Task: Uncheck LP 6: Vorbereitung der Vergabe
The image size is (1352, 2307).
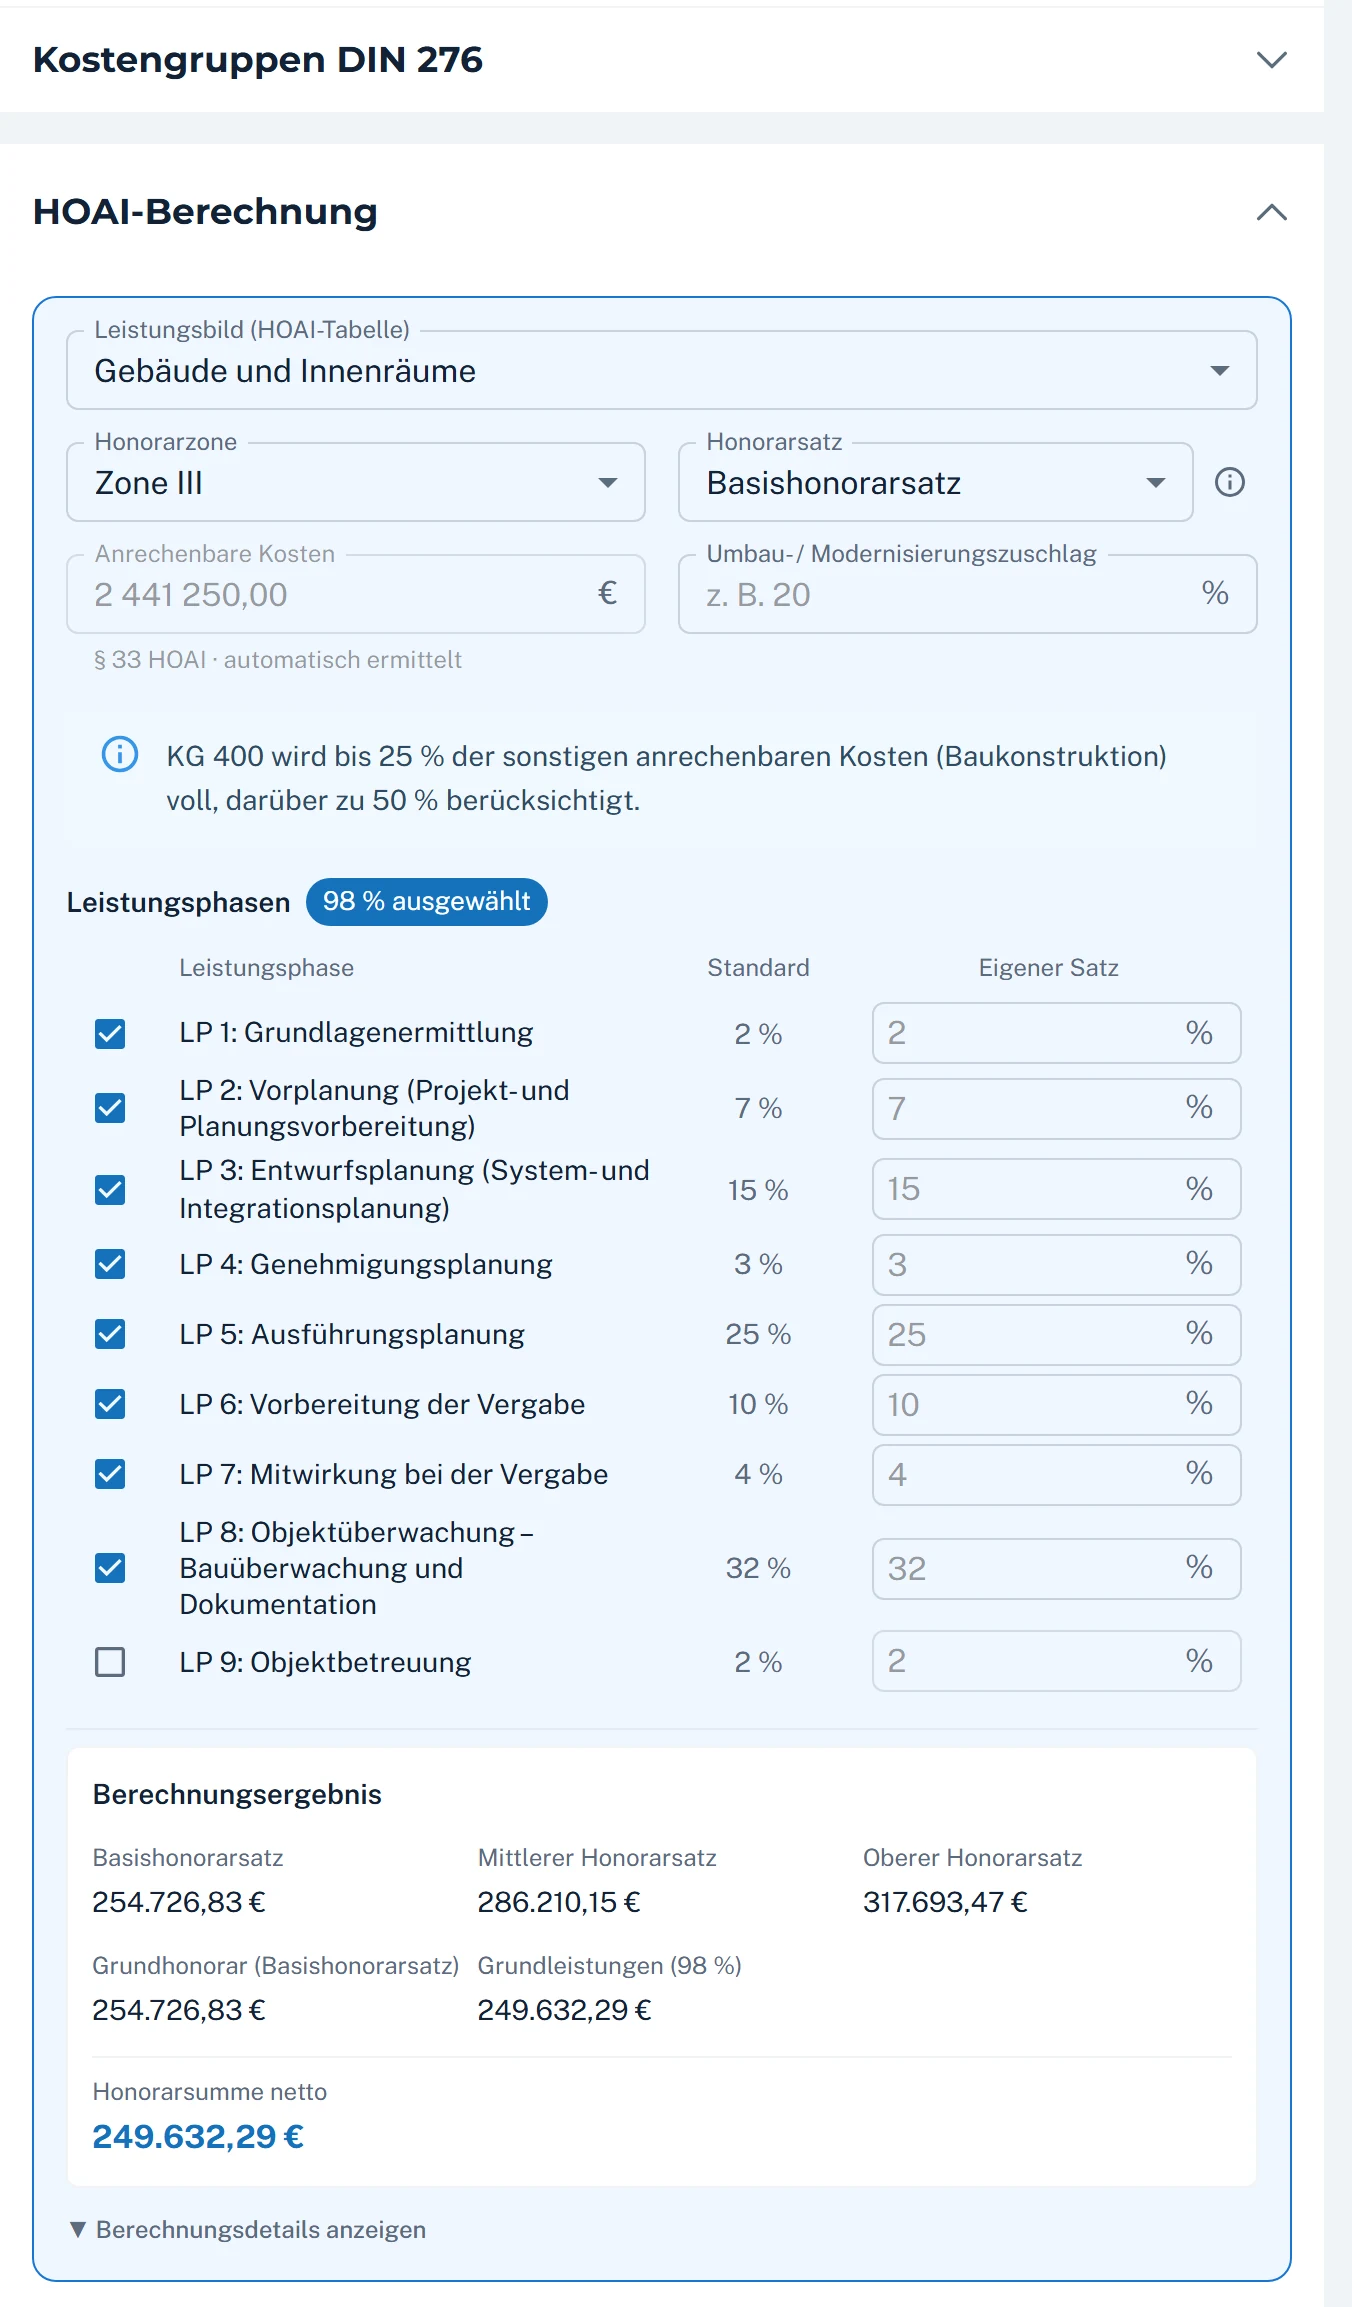Action: pos(110,1404)
